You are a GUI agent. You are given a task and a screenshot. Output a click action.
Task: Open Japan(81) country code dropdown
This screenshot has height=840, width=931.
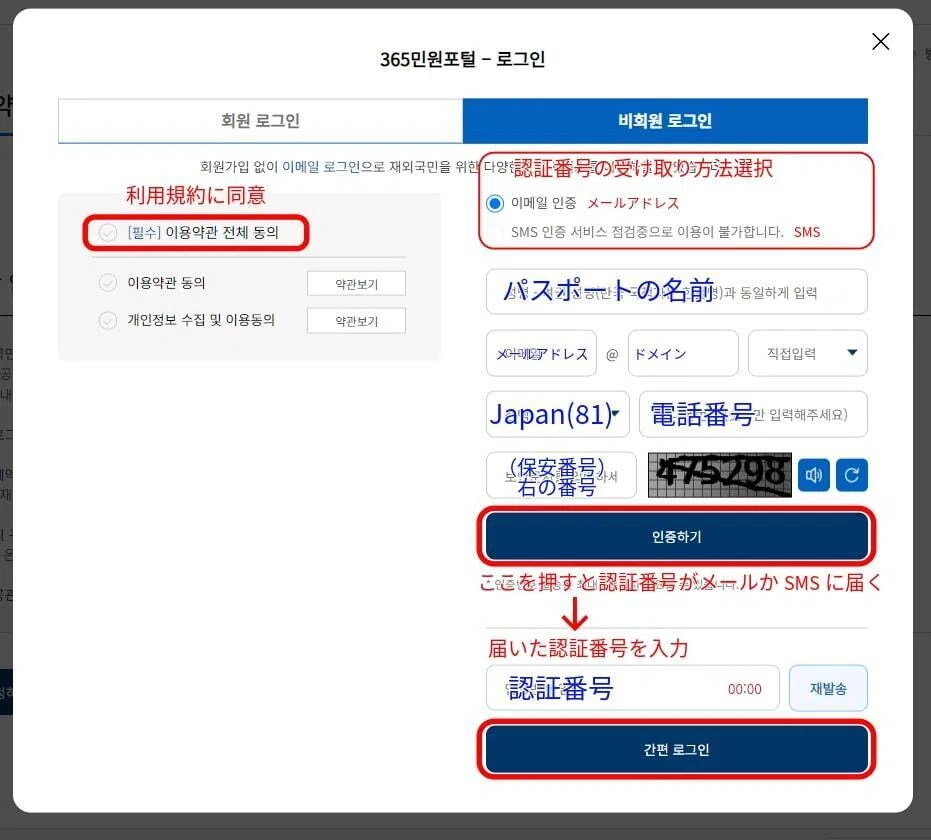point(558,414)
